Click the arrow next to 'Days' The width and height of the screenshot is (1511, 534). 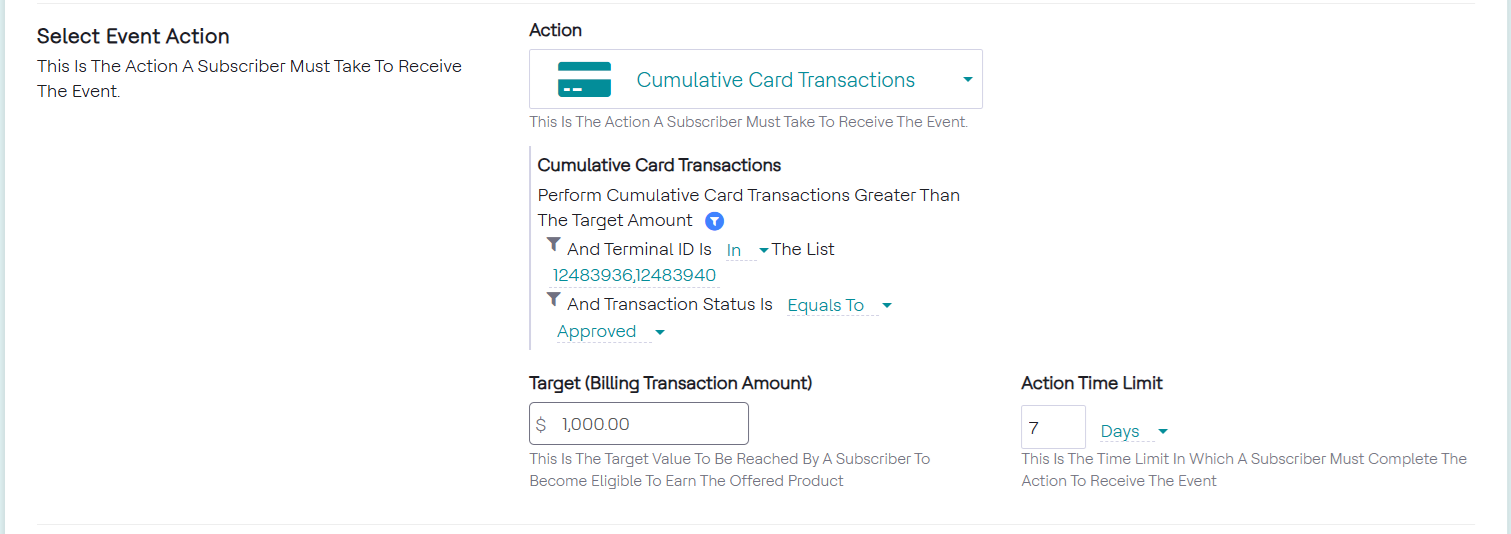coord(1163,432)
